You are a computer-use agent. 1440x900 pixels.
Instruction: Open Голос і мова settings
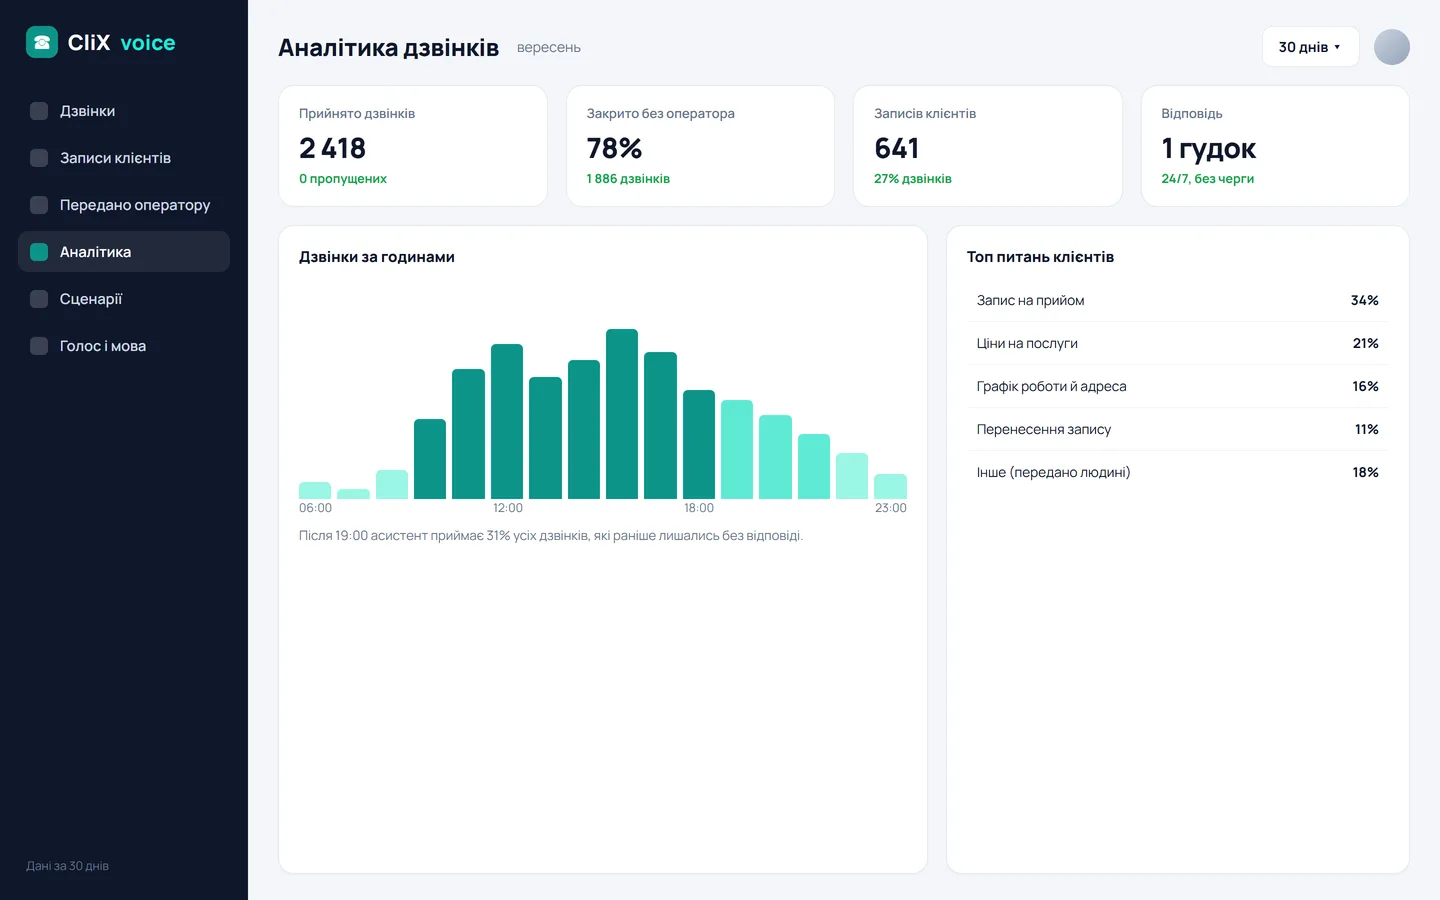coord(124,346)
